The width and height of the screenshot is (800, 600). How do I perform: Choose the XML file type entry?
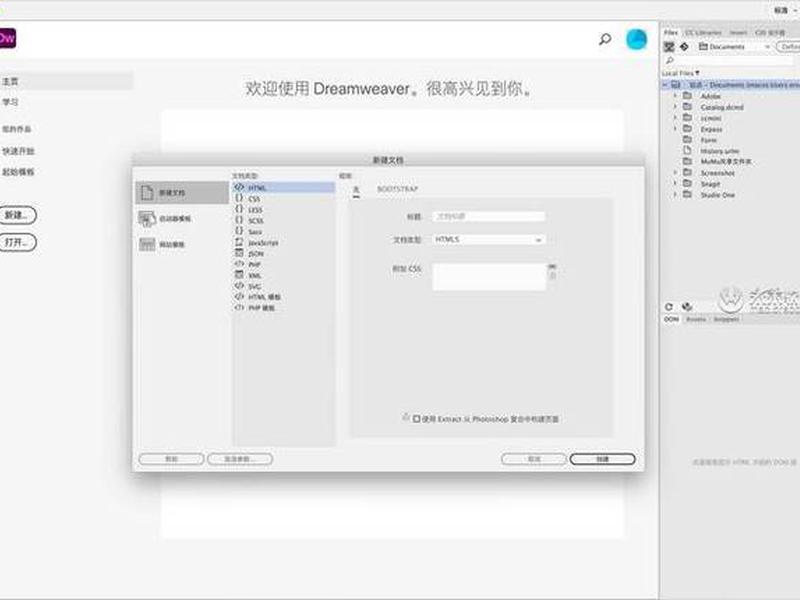pos(284,276)
